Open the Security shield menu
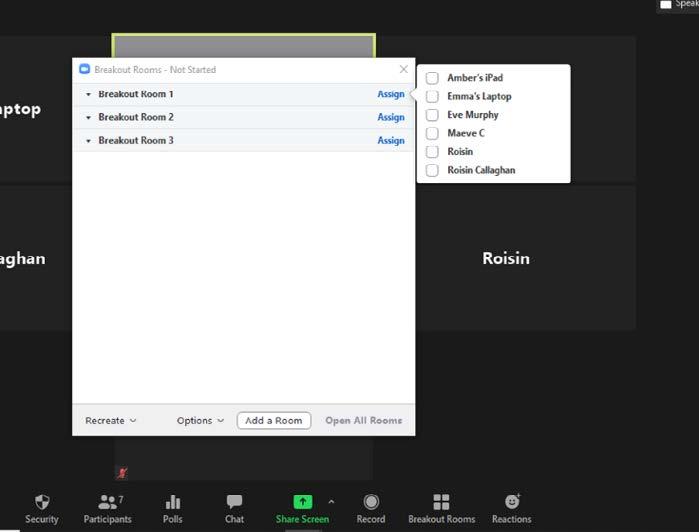 (42, 508)
